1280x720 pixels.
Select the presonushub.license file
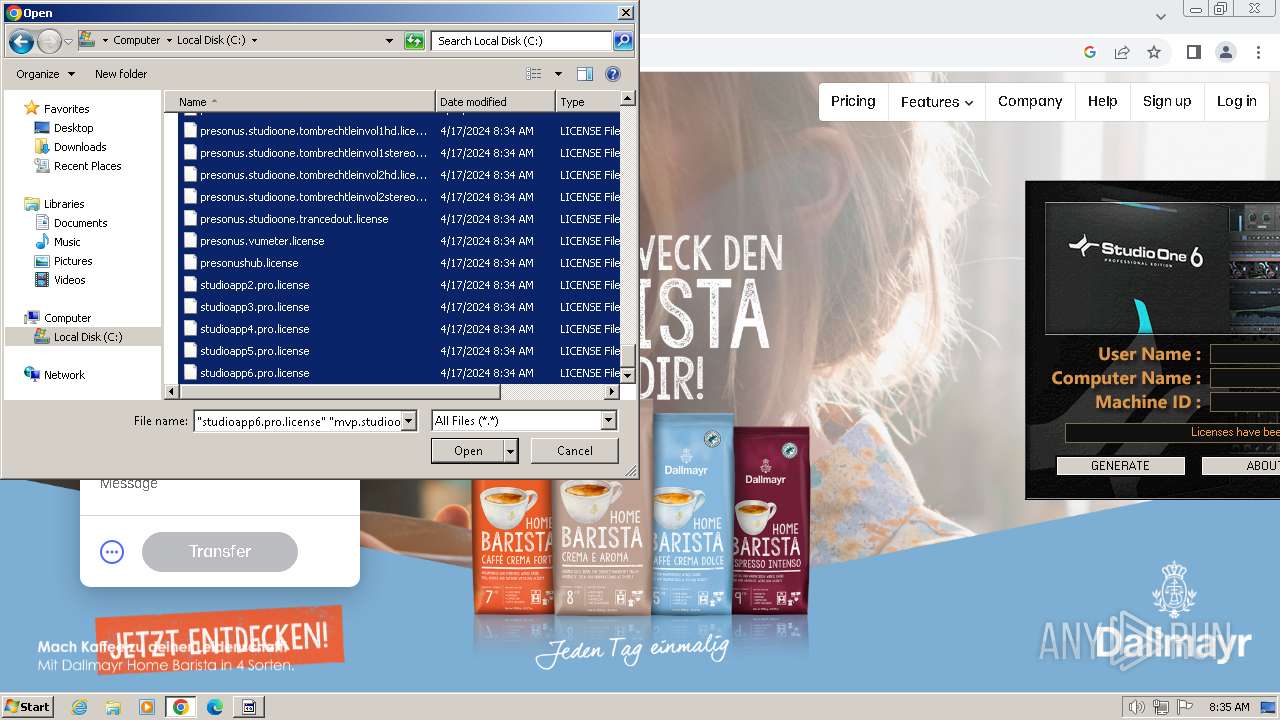(249, 263)
